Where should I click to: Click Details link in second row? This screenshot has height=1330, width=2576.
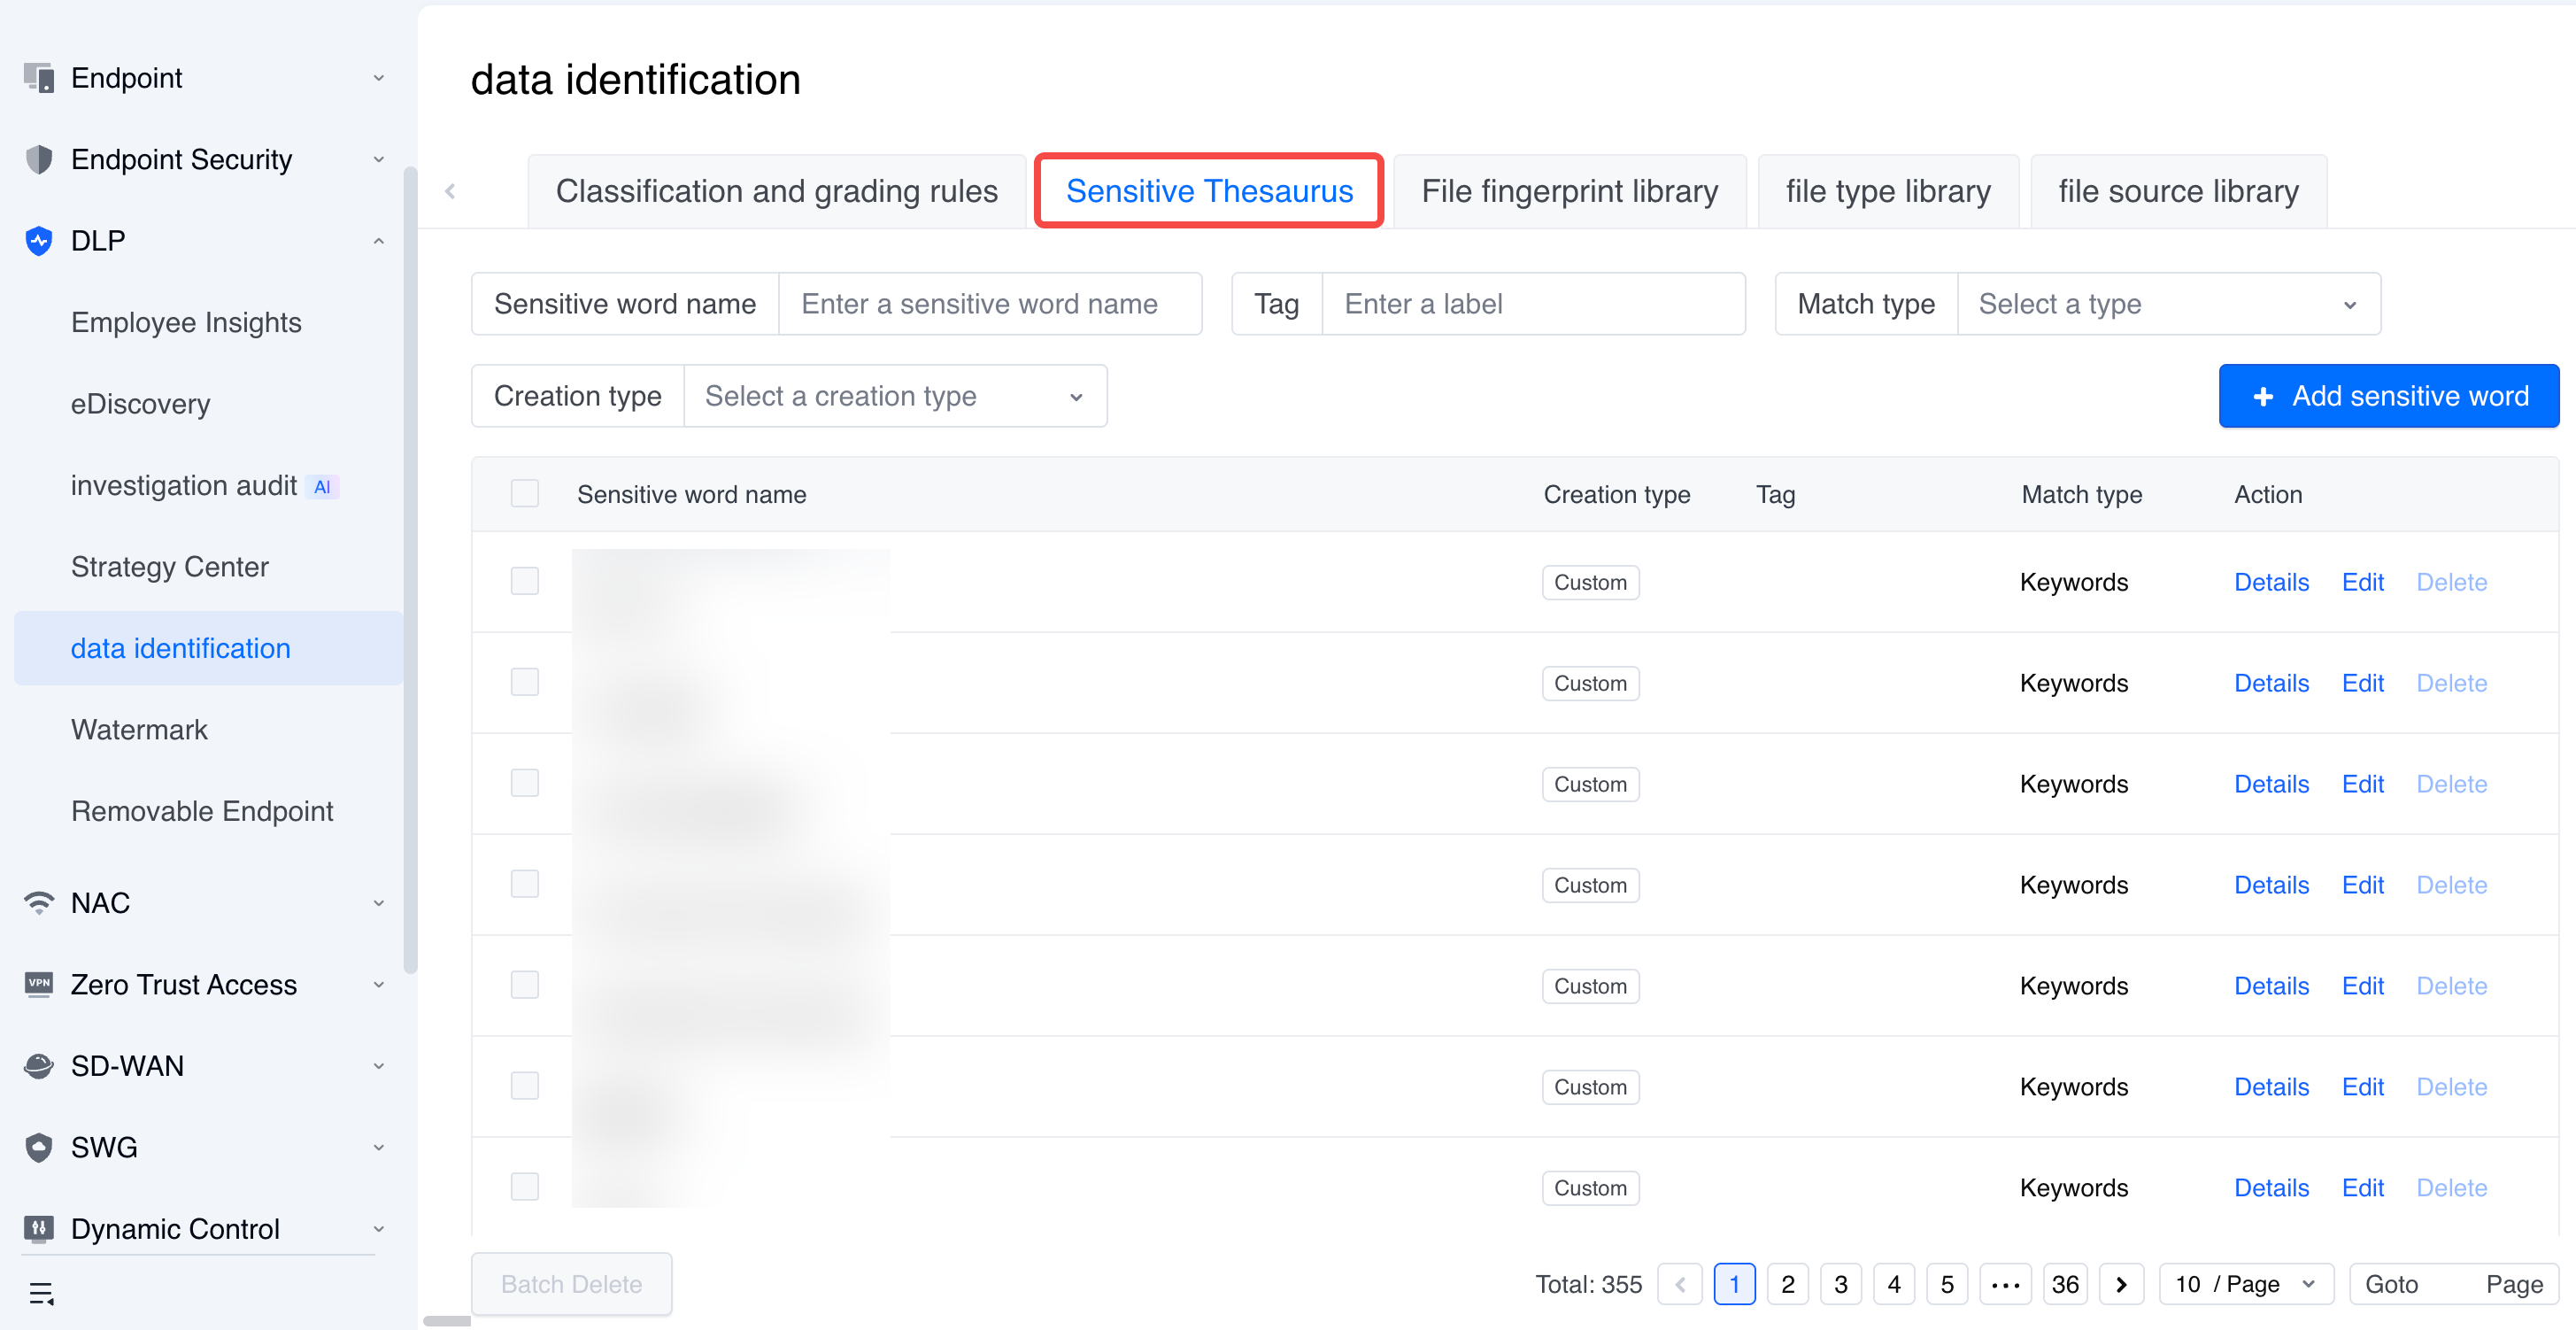point(2271,683)
